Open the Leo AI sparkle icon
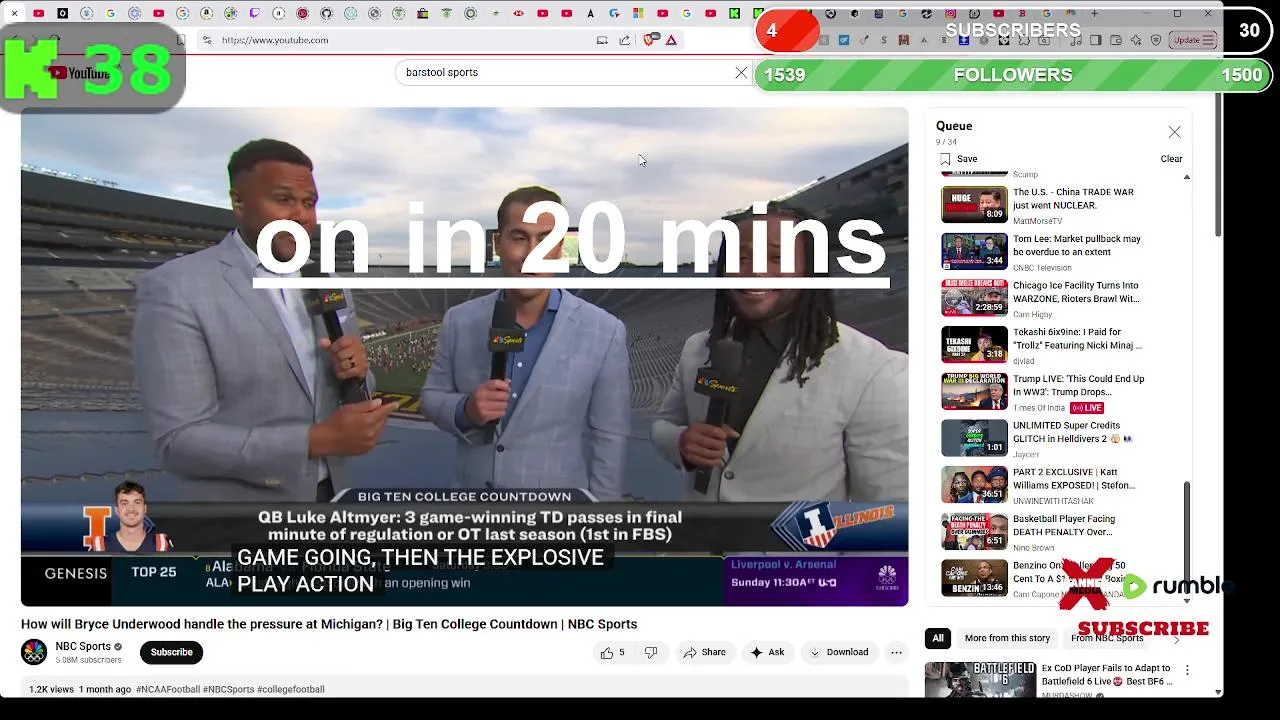Viewport: 1280px width, 720px height. pos(1136,40)
